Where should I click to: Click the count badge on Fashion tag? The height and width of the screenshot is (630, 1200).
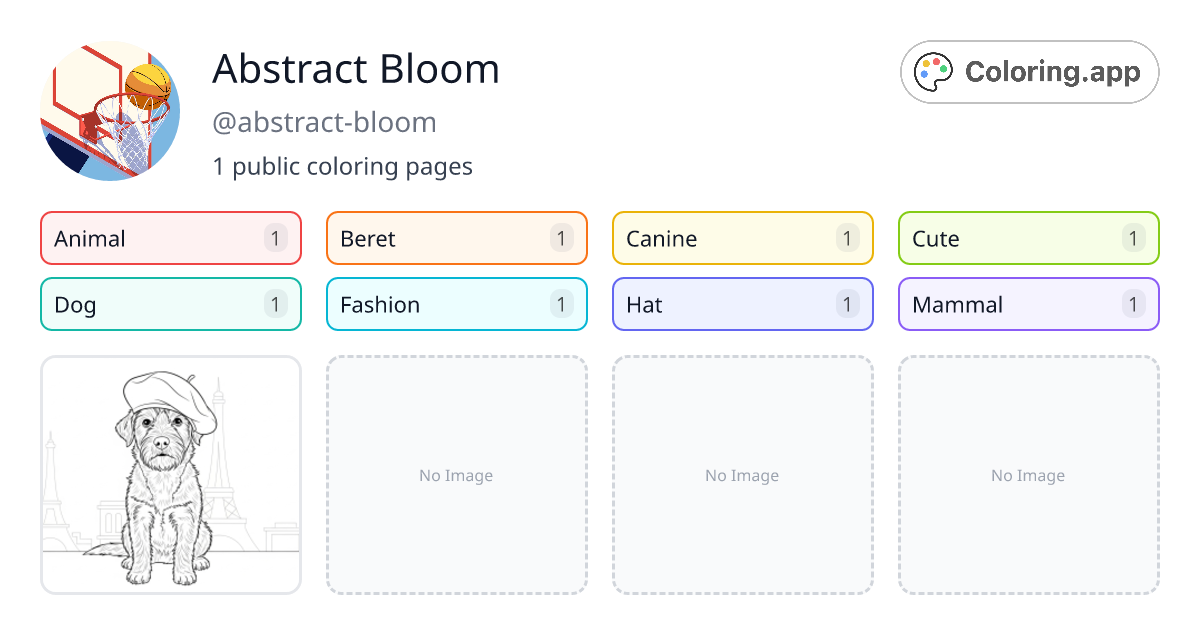coord(561,304)
